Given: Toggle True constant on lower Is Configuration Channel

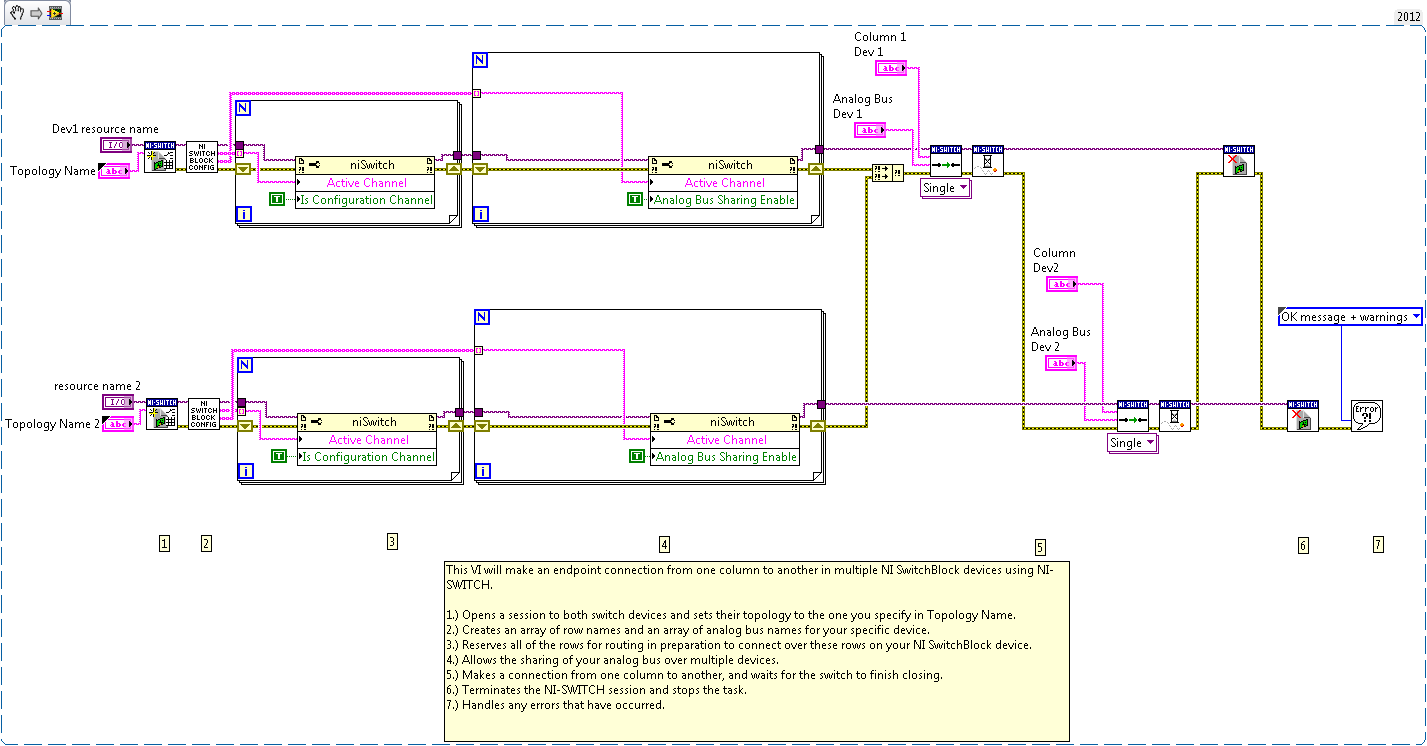Looking at the screenshot, I should [x=279, y=457].
